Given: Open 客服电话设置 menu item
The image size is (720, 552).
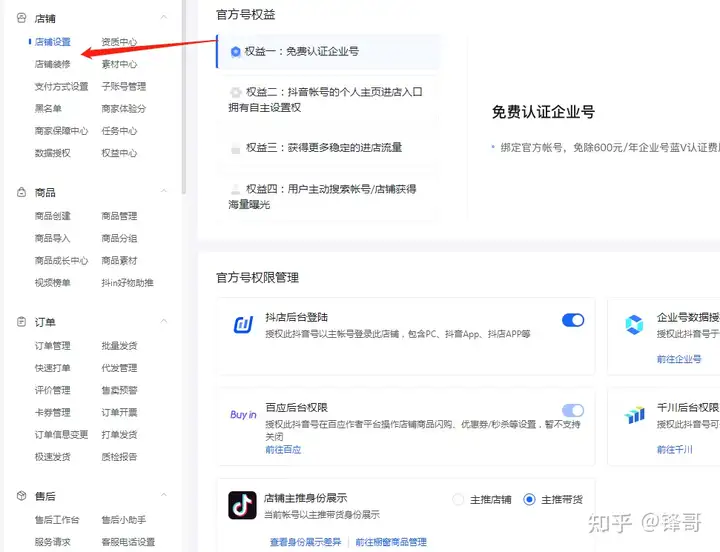Looking at the screenshot, I should 128,542.
